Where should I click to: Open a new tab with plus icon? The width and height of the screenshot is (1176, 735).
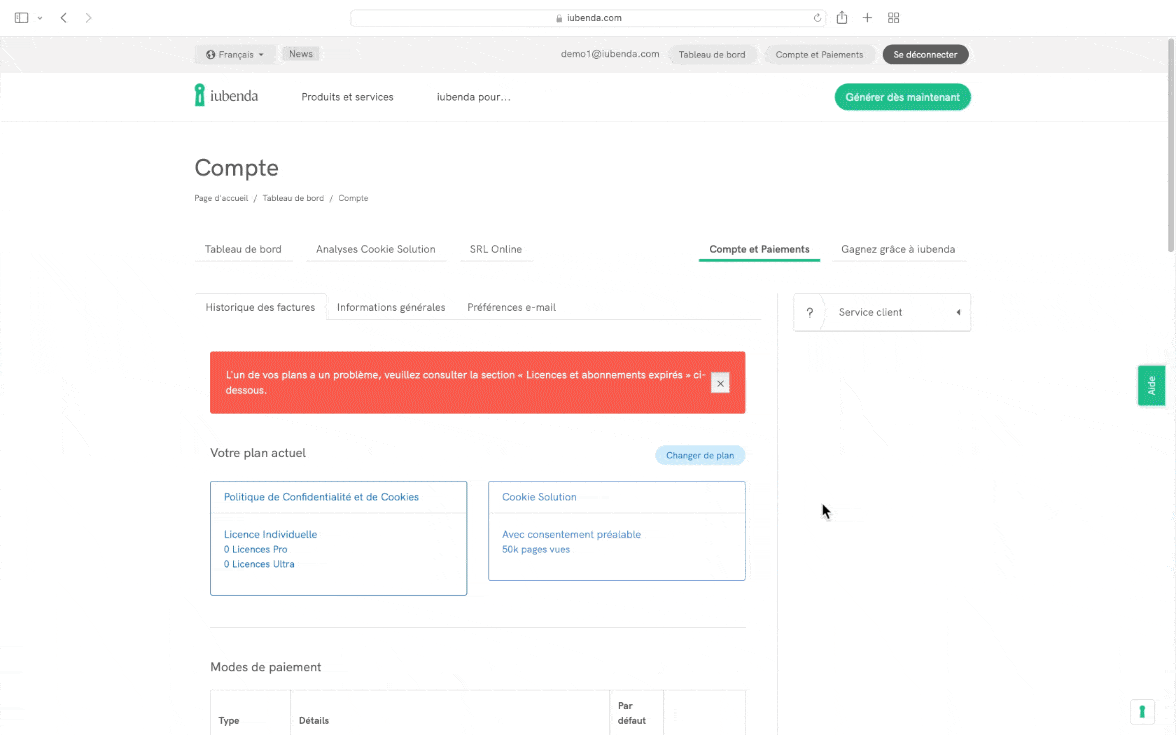coord(867,18)
